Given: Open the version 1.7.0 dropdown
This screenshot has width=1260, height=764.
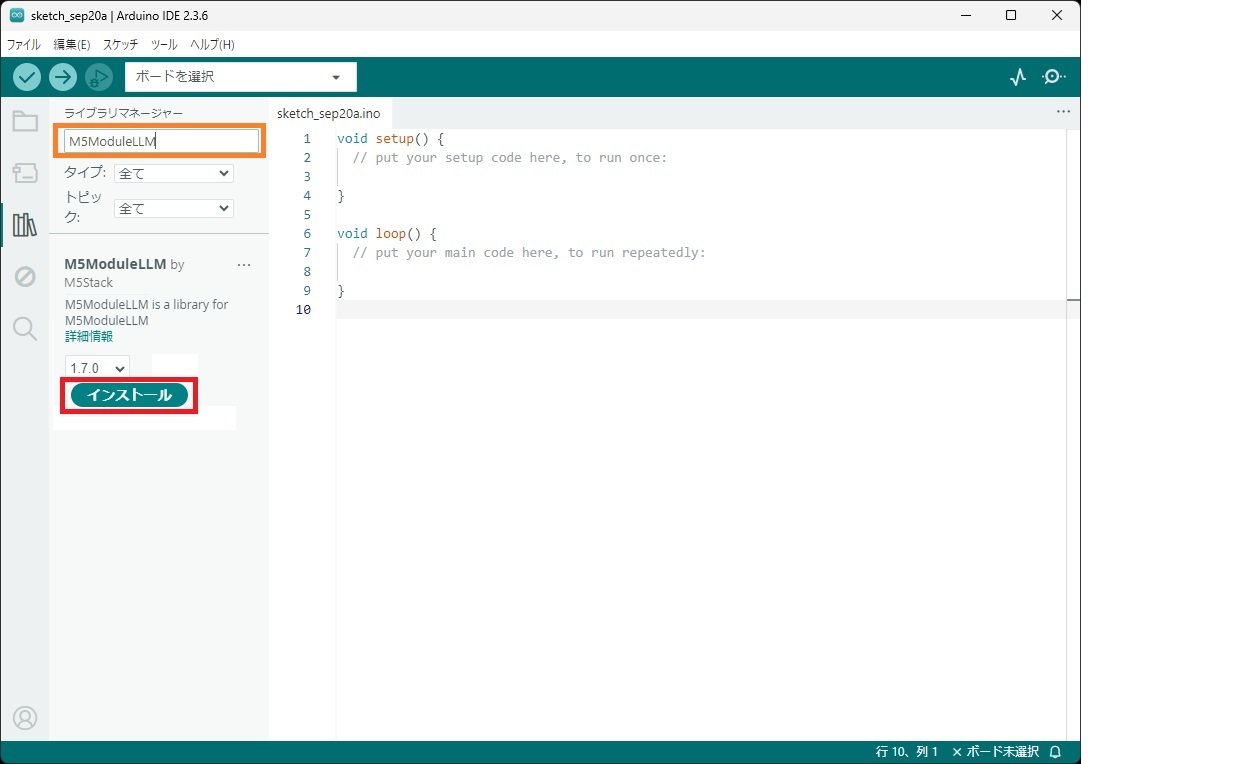Looking at the screenshot, I should point(97,368).
